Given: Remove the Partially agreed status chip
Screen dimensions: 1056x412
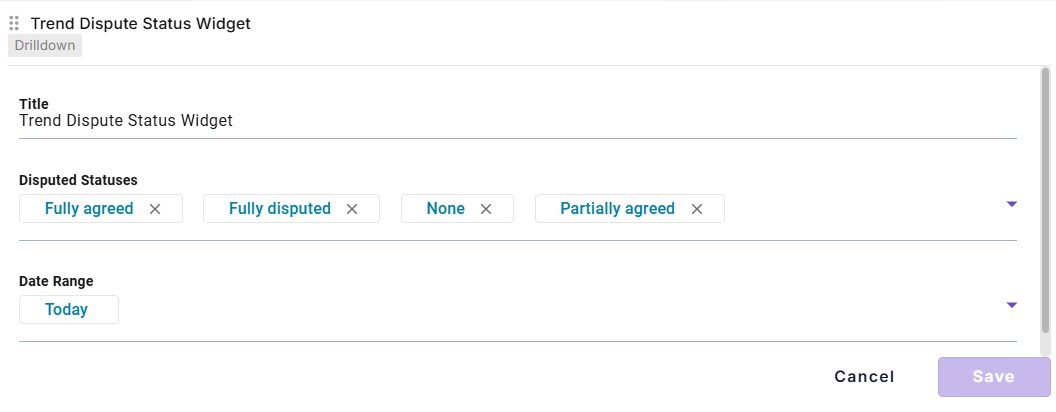Looking at the screenshot, I should (697, 209).
